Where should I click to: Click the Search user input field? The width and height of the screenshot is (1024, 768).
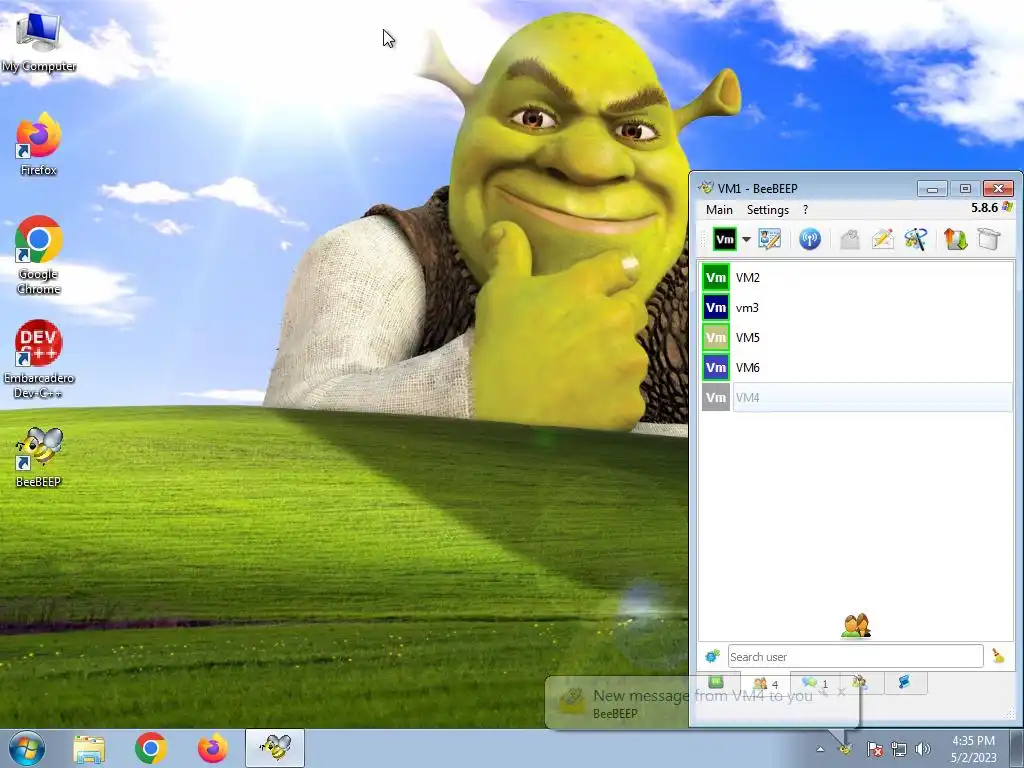click(x=856, y=656)
